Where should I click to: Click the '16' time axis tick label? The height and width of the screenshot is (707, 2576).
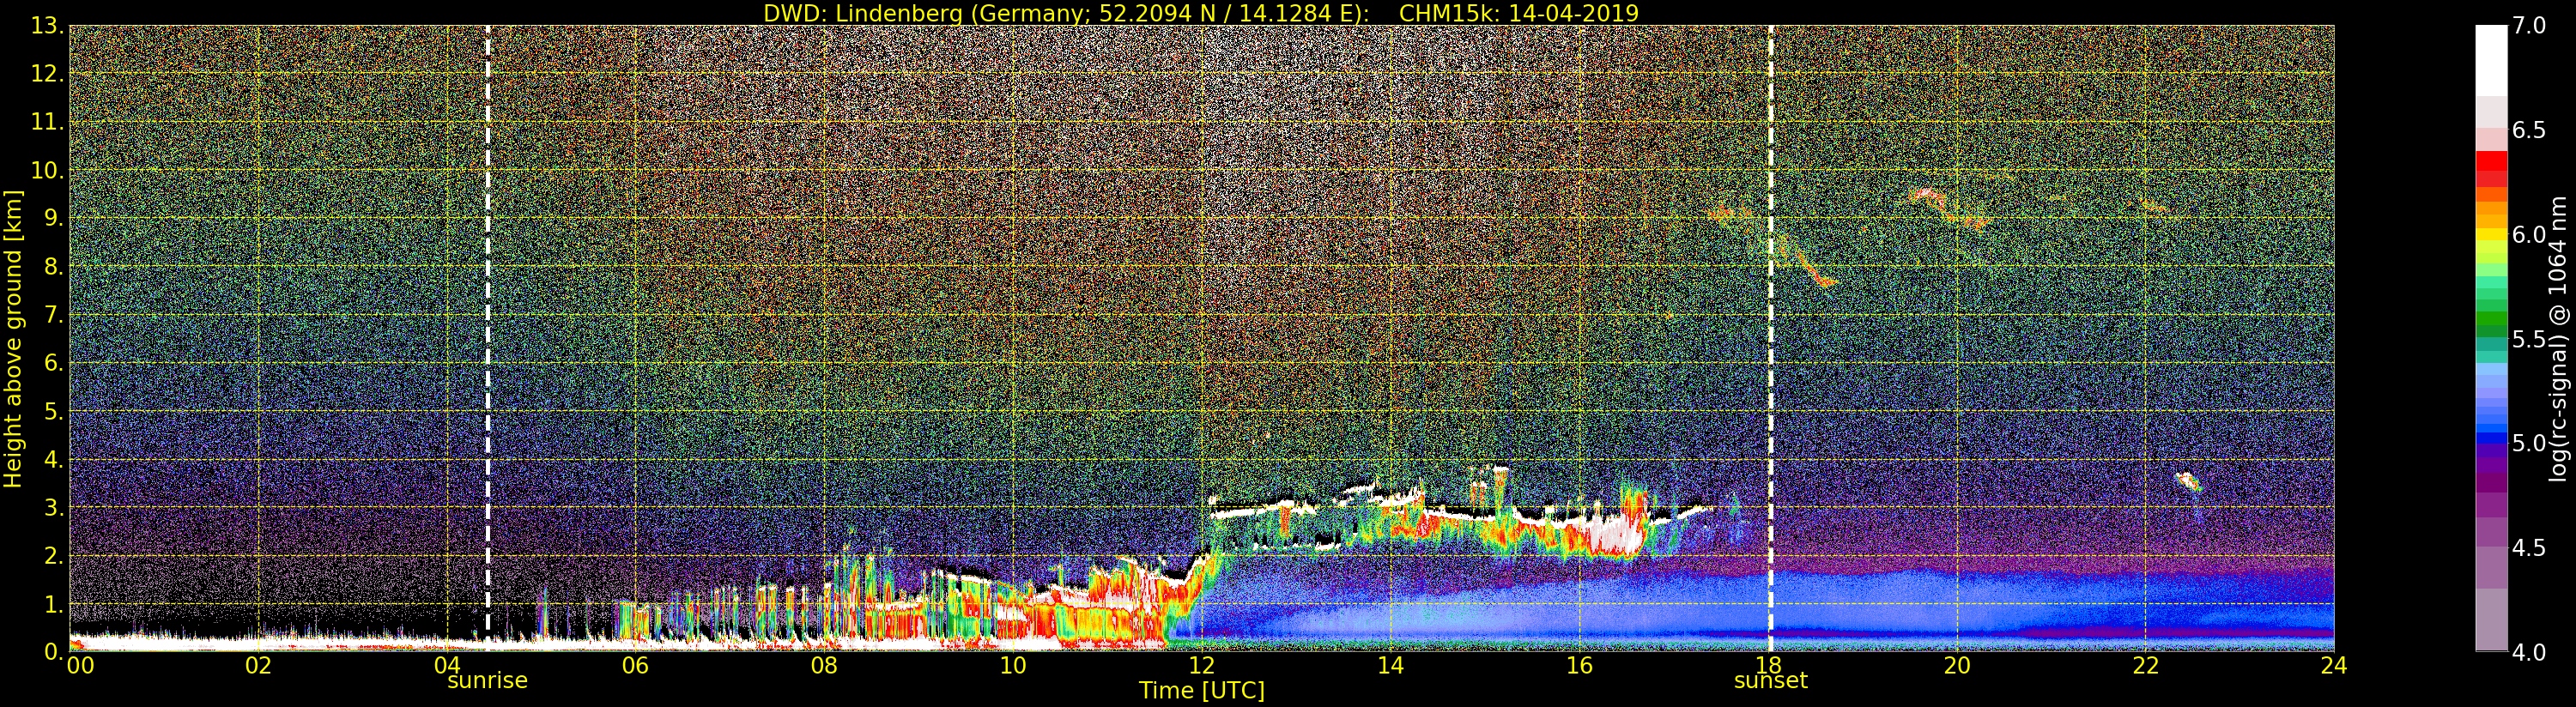[1579, 666]
